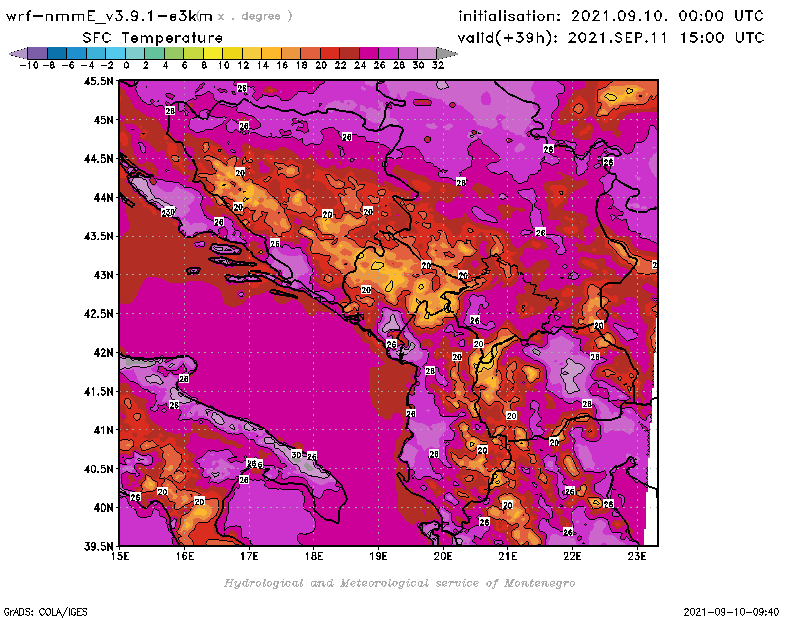Viewport: 800px width, 618px height.
Task: Click the legend swatch between 28 and 30
Action: click(408, 53)
